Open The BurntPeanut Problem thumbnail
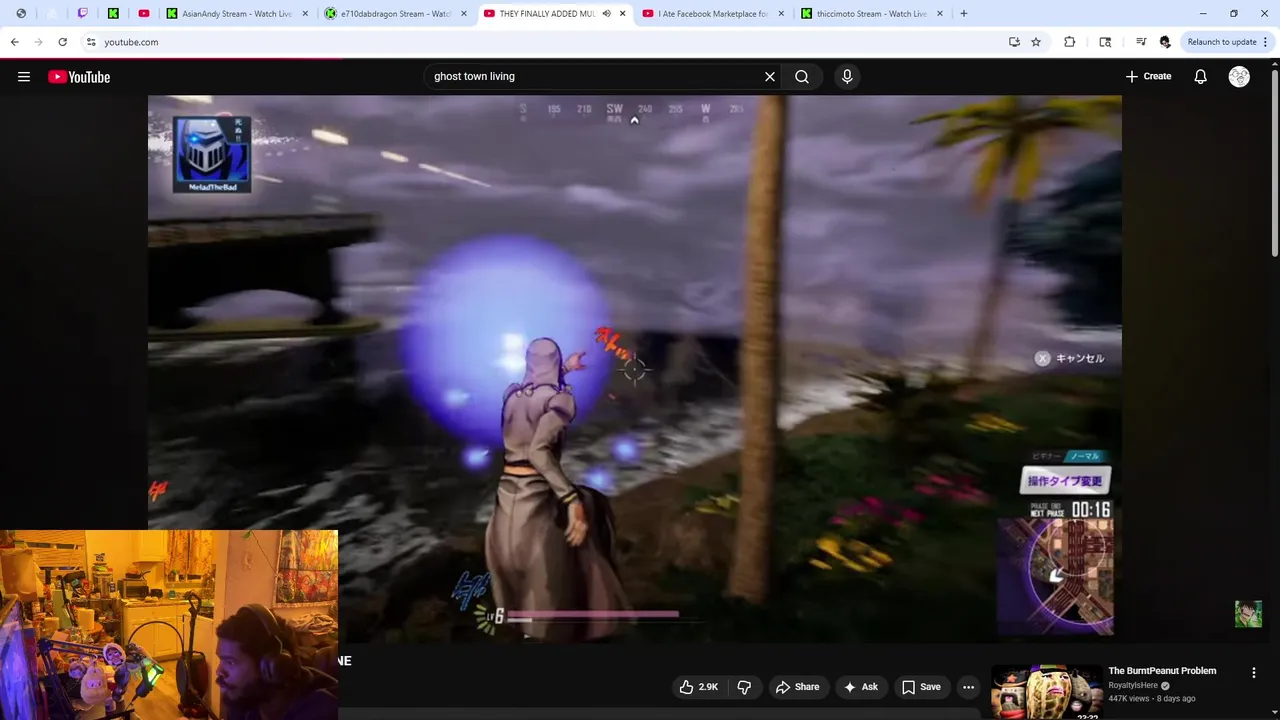Viewport: 1280px width, 720px height. pyautogui.click(x=1046, y=692)
